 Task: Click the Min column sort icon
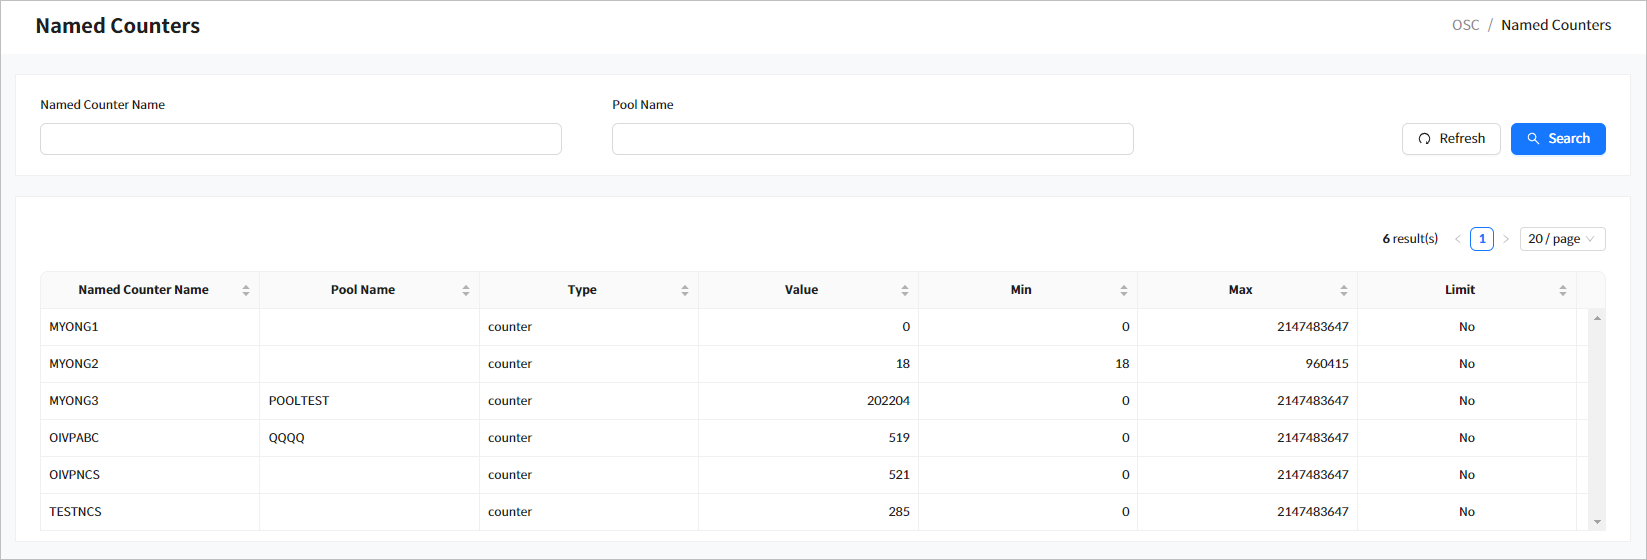(x=1124, y=291)
